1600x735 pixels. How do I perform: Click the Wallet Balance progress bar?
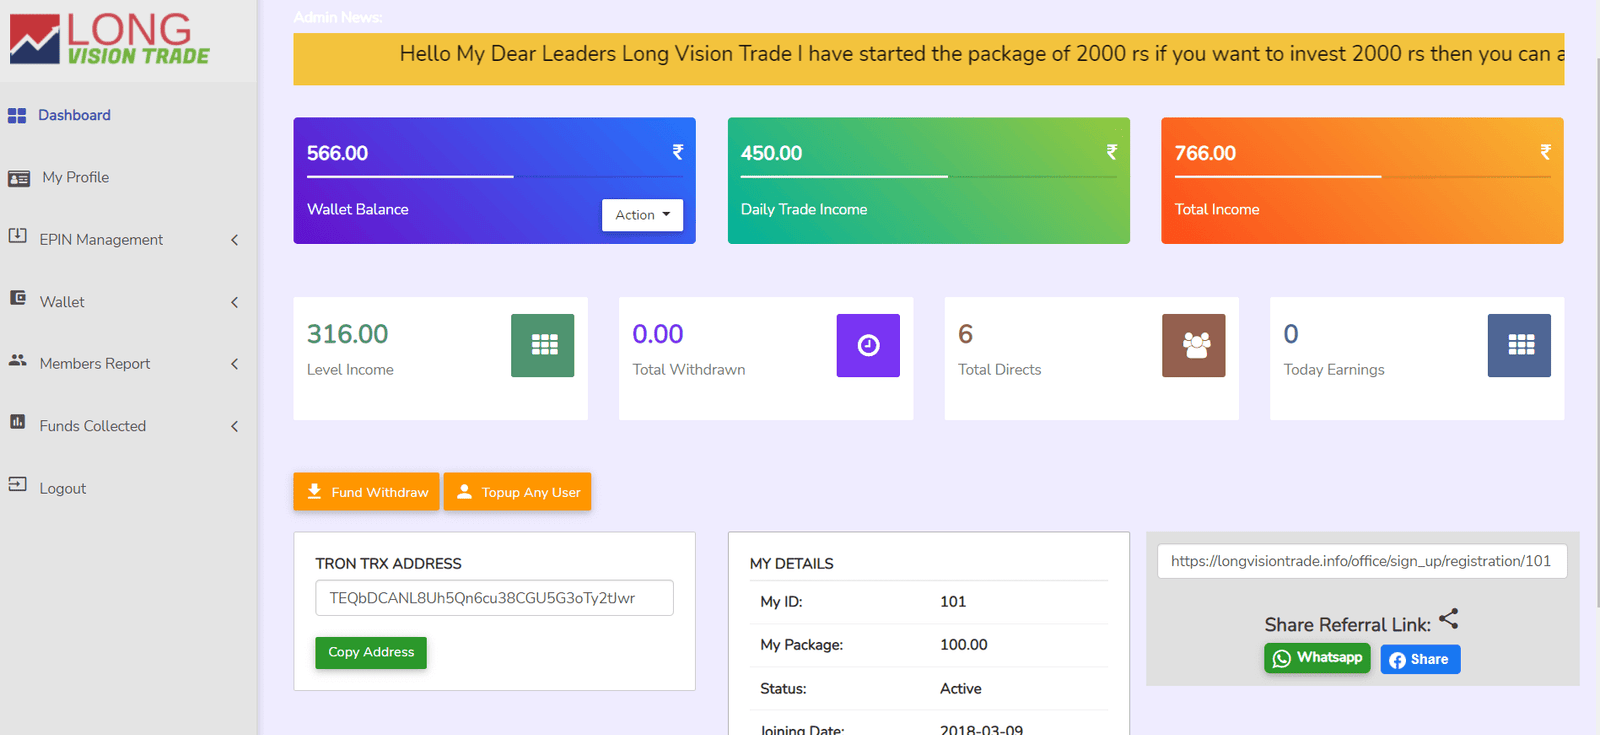[495, 177]
